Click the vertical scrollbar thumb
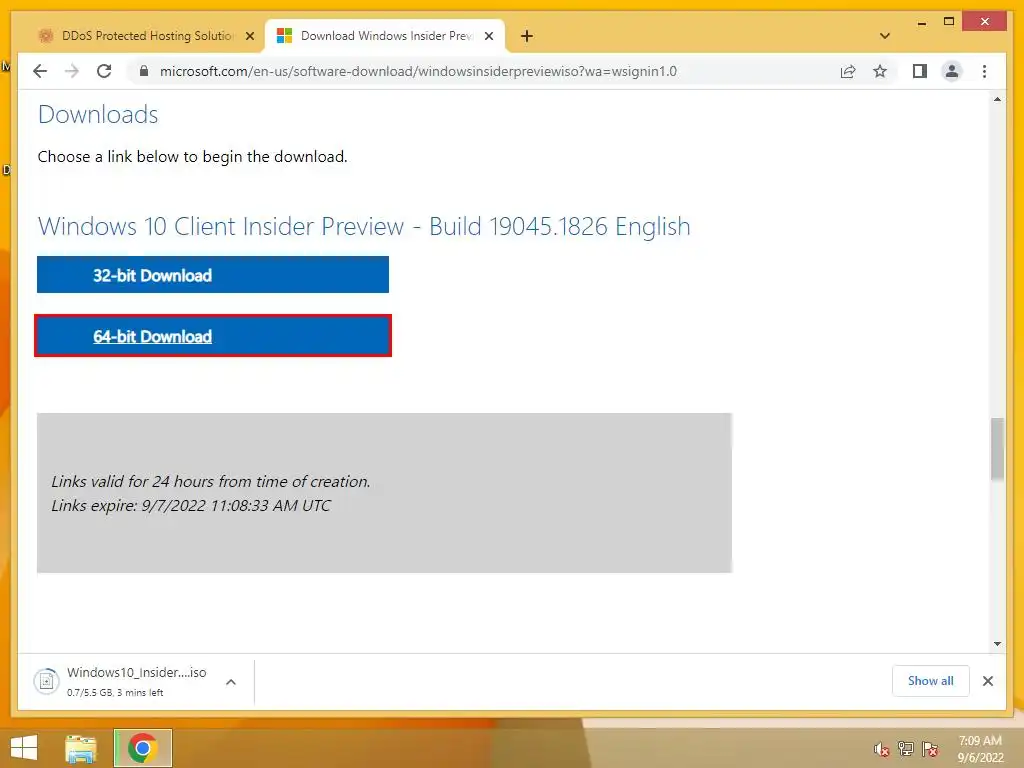Image resolution: width=1024 pixels, height=768 pixels. pos(997,449)
